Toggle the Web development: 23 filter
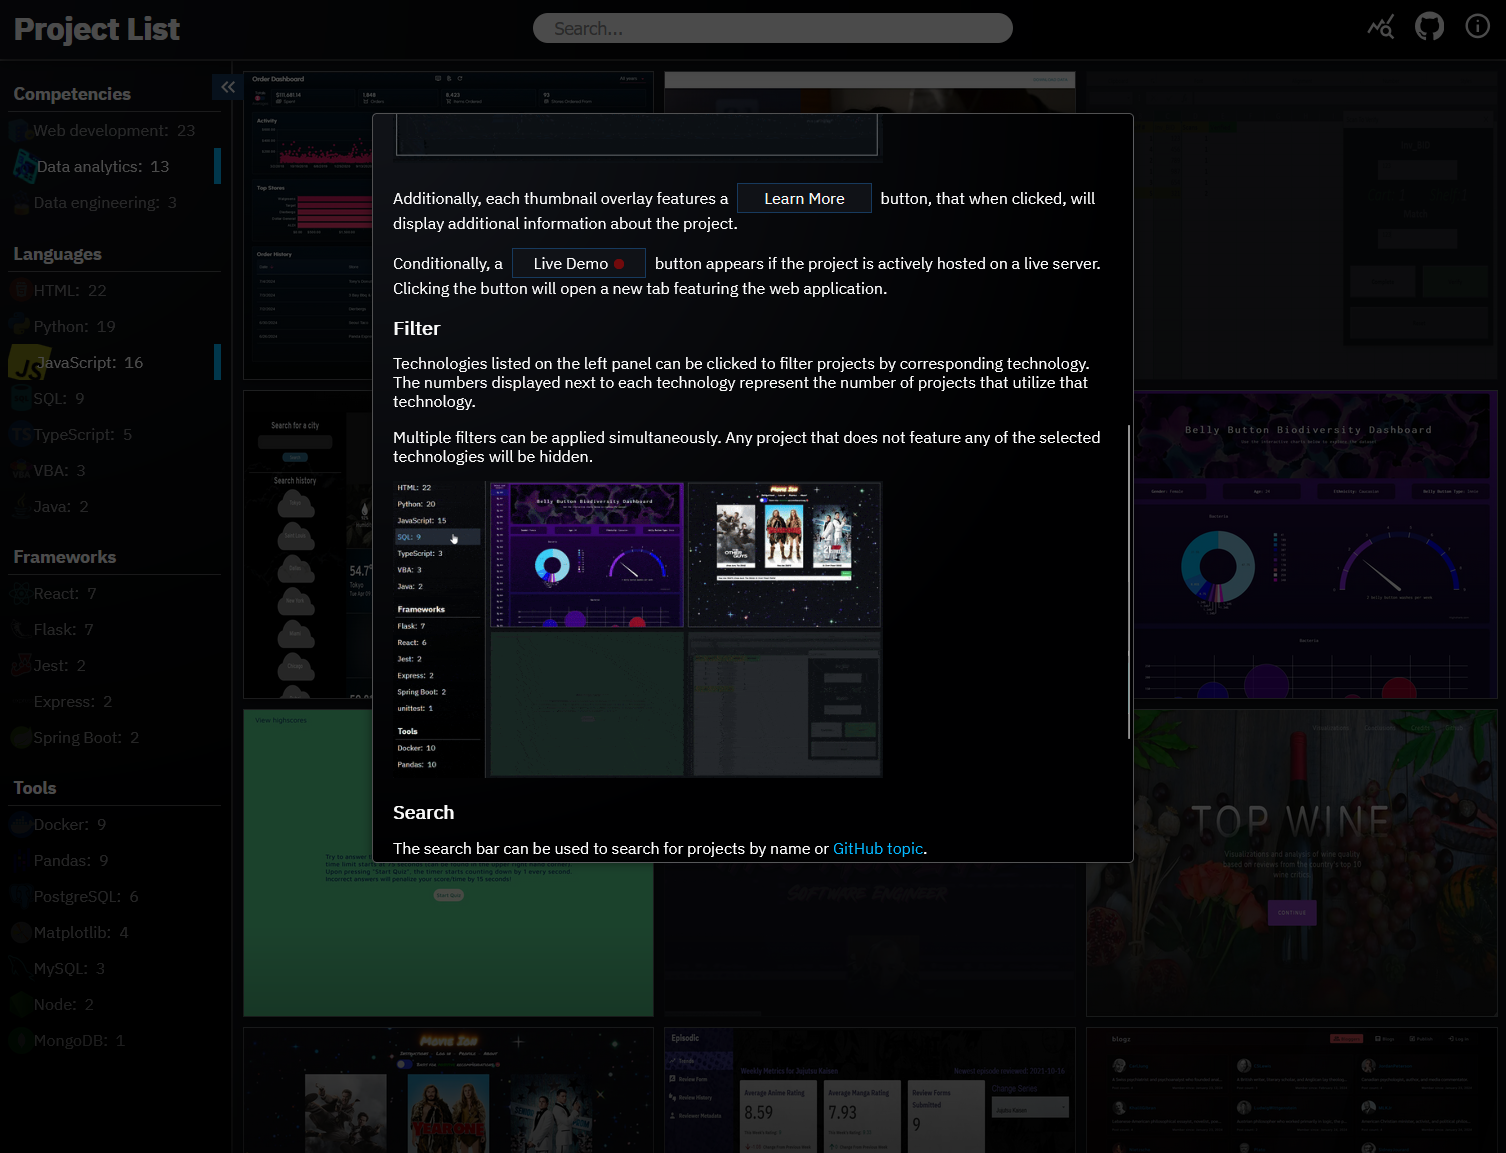 [x=114, y=130]
